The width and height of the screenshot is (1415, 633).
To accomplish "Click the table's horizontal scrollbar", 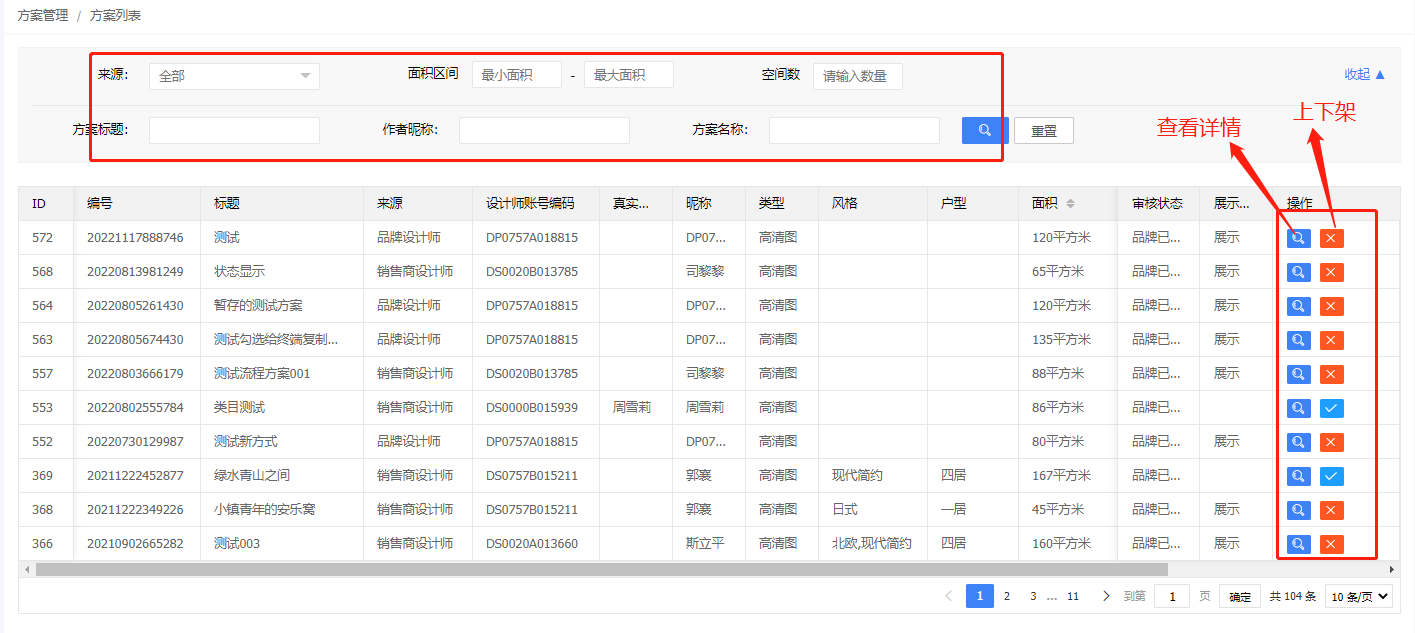I will coord(600,569).
